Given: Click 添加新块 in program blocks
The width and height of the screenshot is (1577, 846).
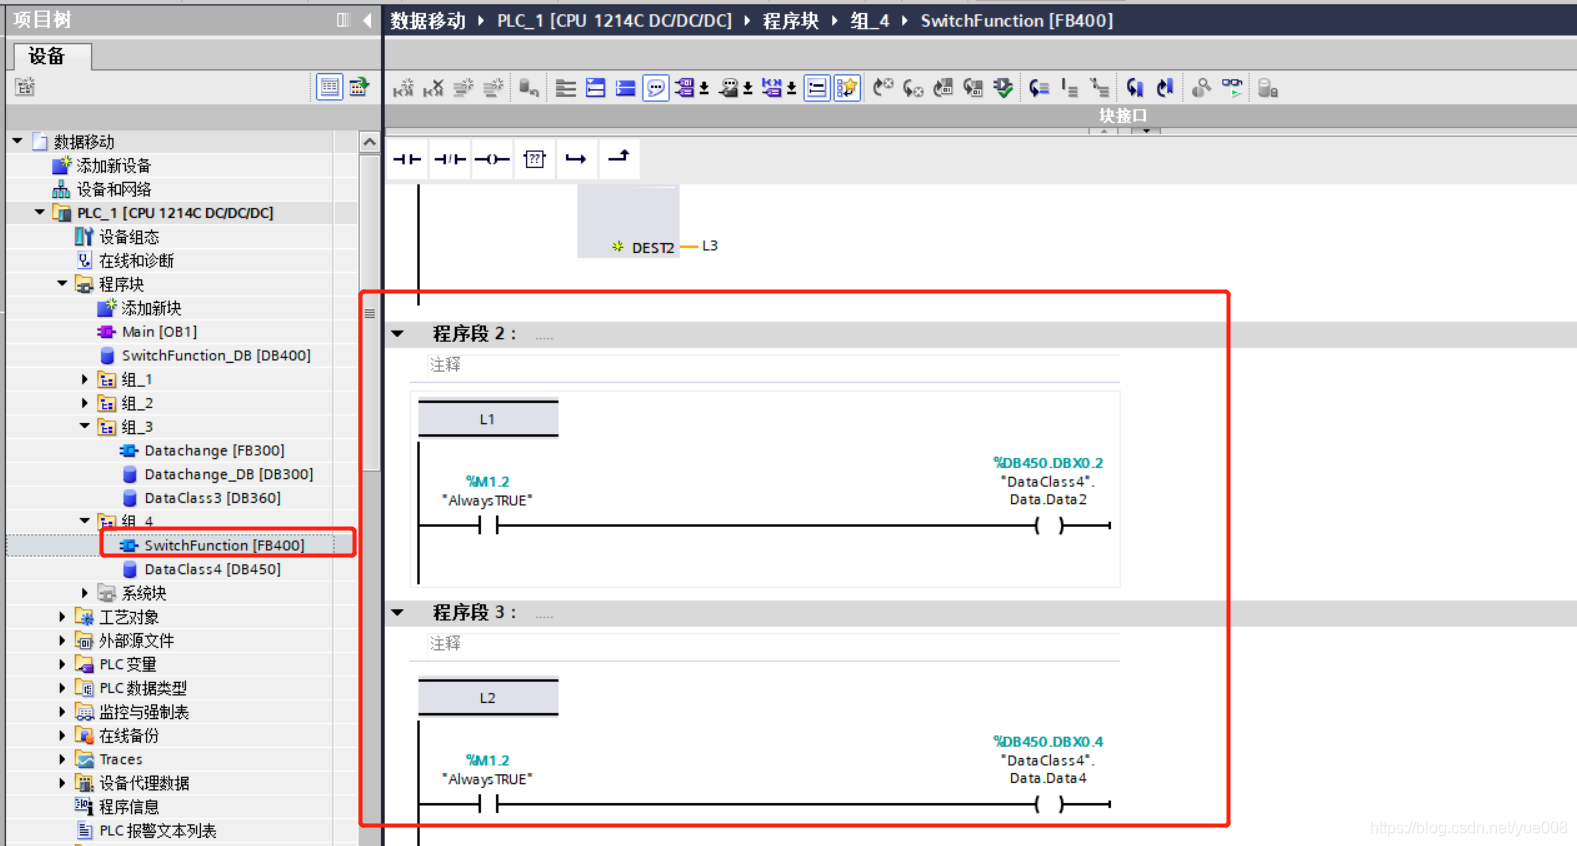Looking at the screenshot, I should coord(151,308).
